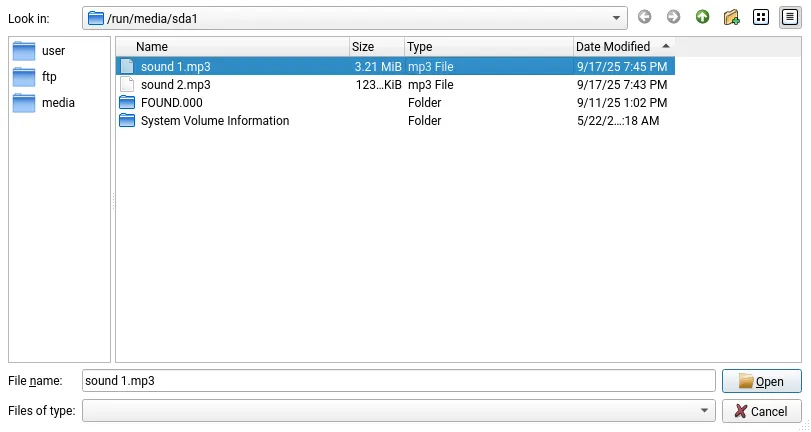The image size is (811, 432).
Task: Sort files by Size column header
Action: tap(363, 47)
